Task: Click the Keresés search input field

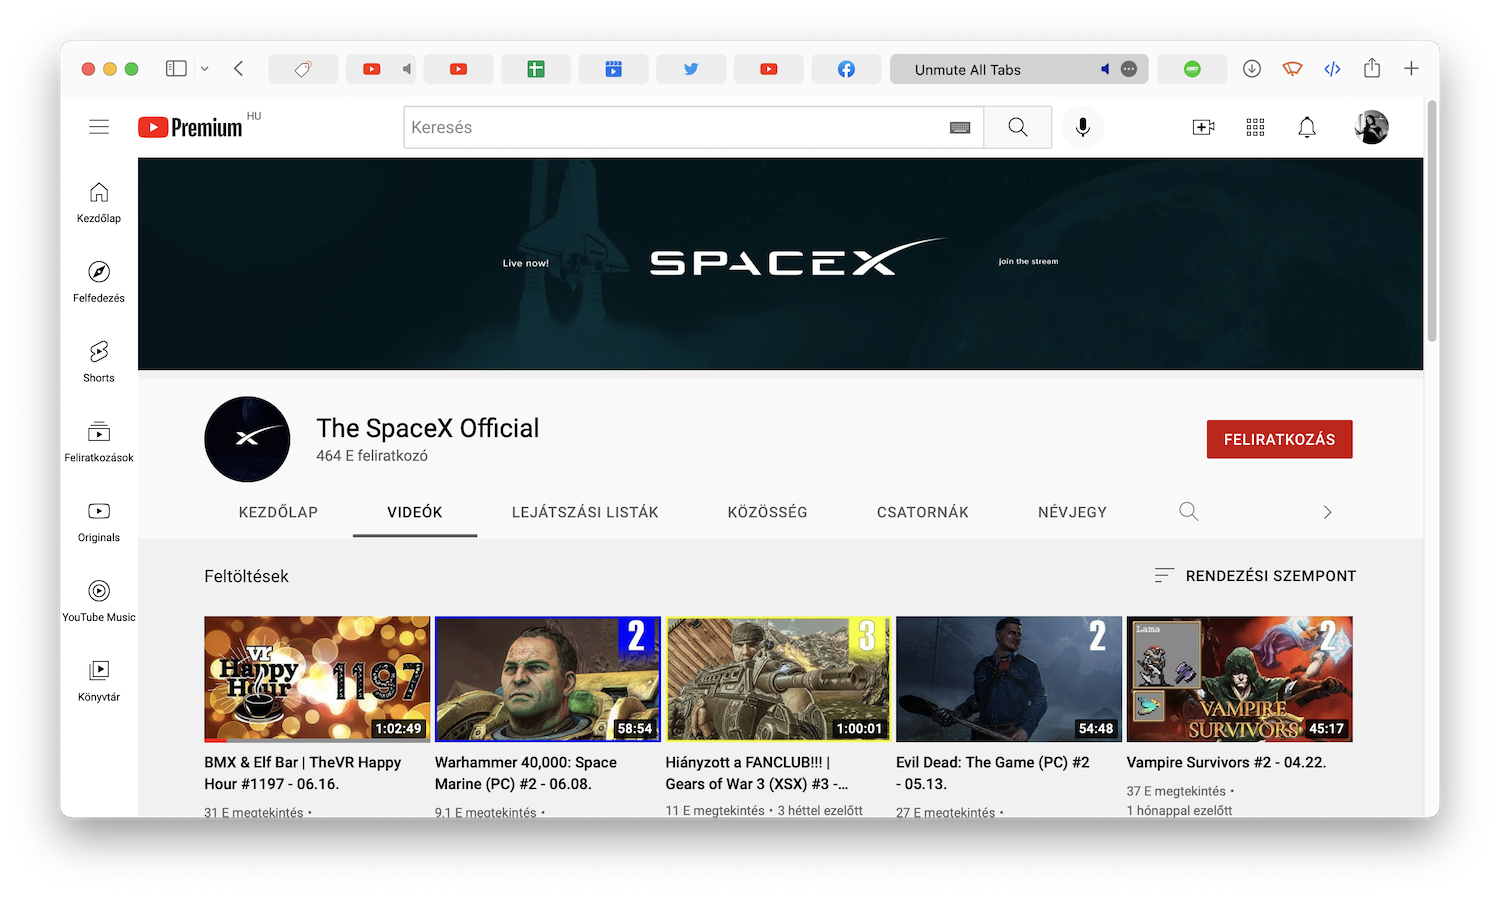Action: coord(670,128)
